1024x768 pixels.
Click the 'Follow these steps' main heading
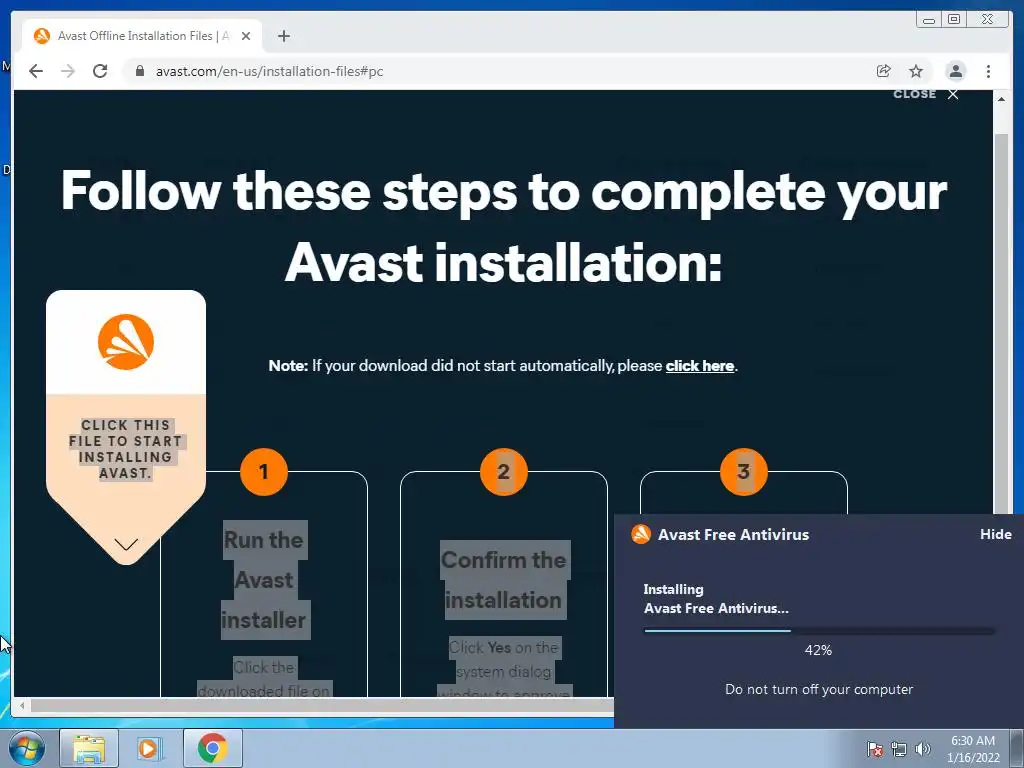pyautogui.click(x=504, y=226)
